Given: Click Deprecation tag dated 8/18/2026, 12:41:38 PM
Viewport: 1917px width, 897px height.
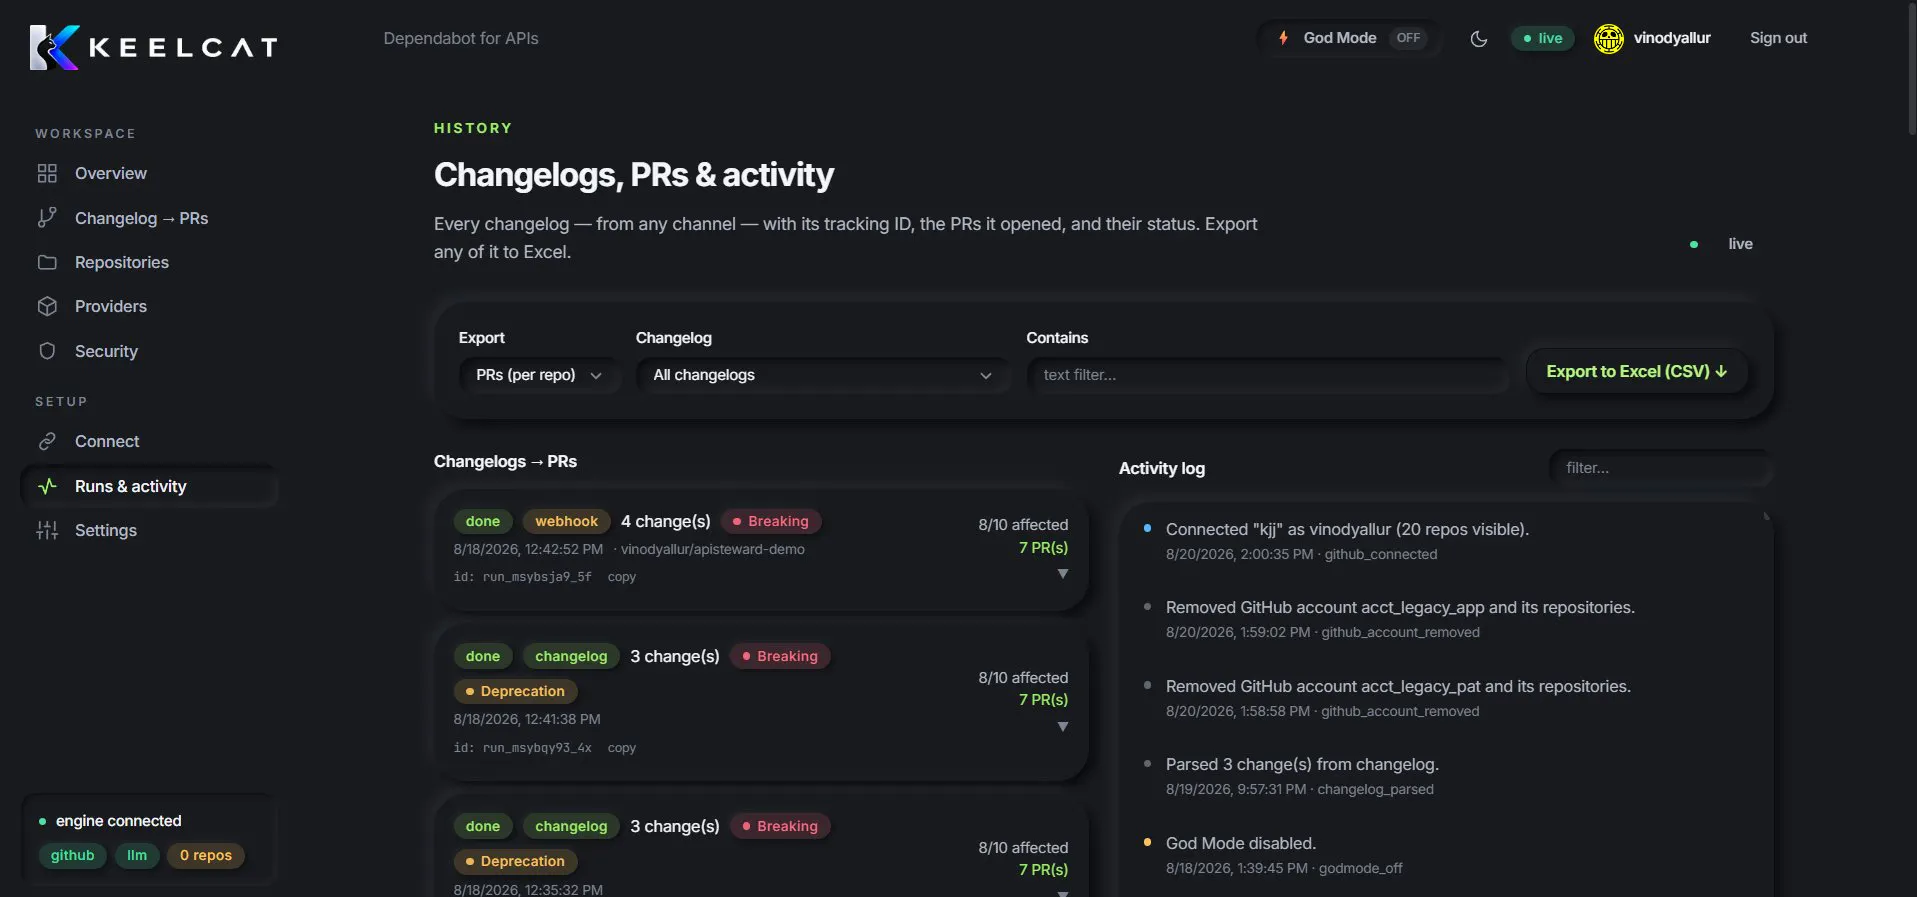Looking at the screenshot, I should coord(515,691).
